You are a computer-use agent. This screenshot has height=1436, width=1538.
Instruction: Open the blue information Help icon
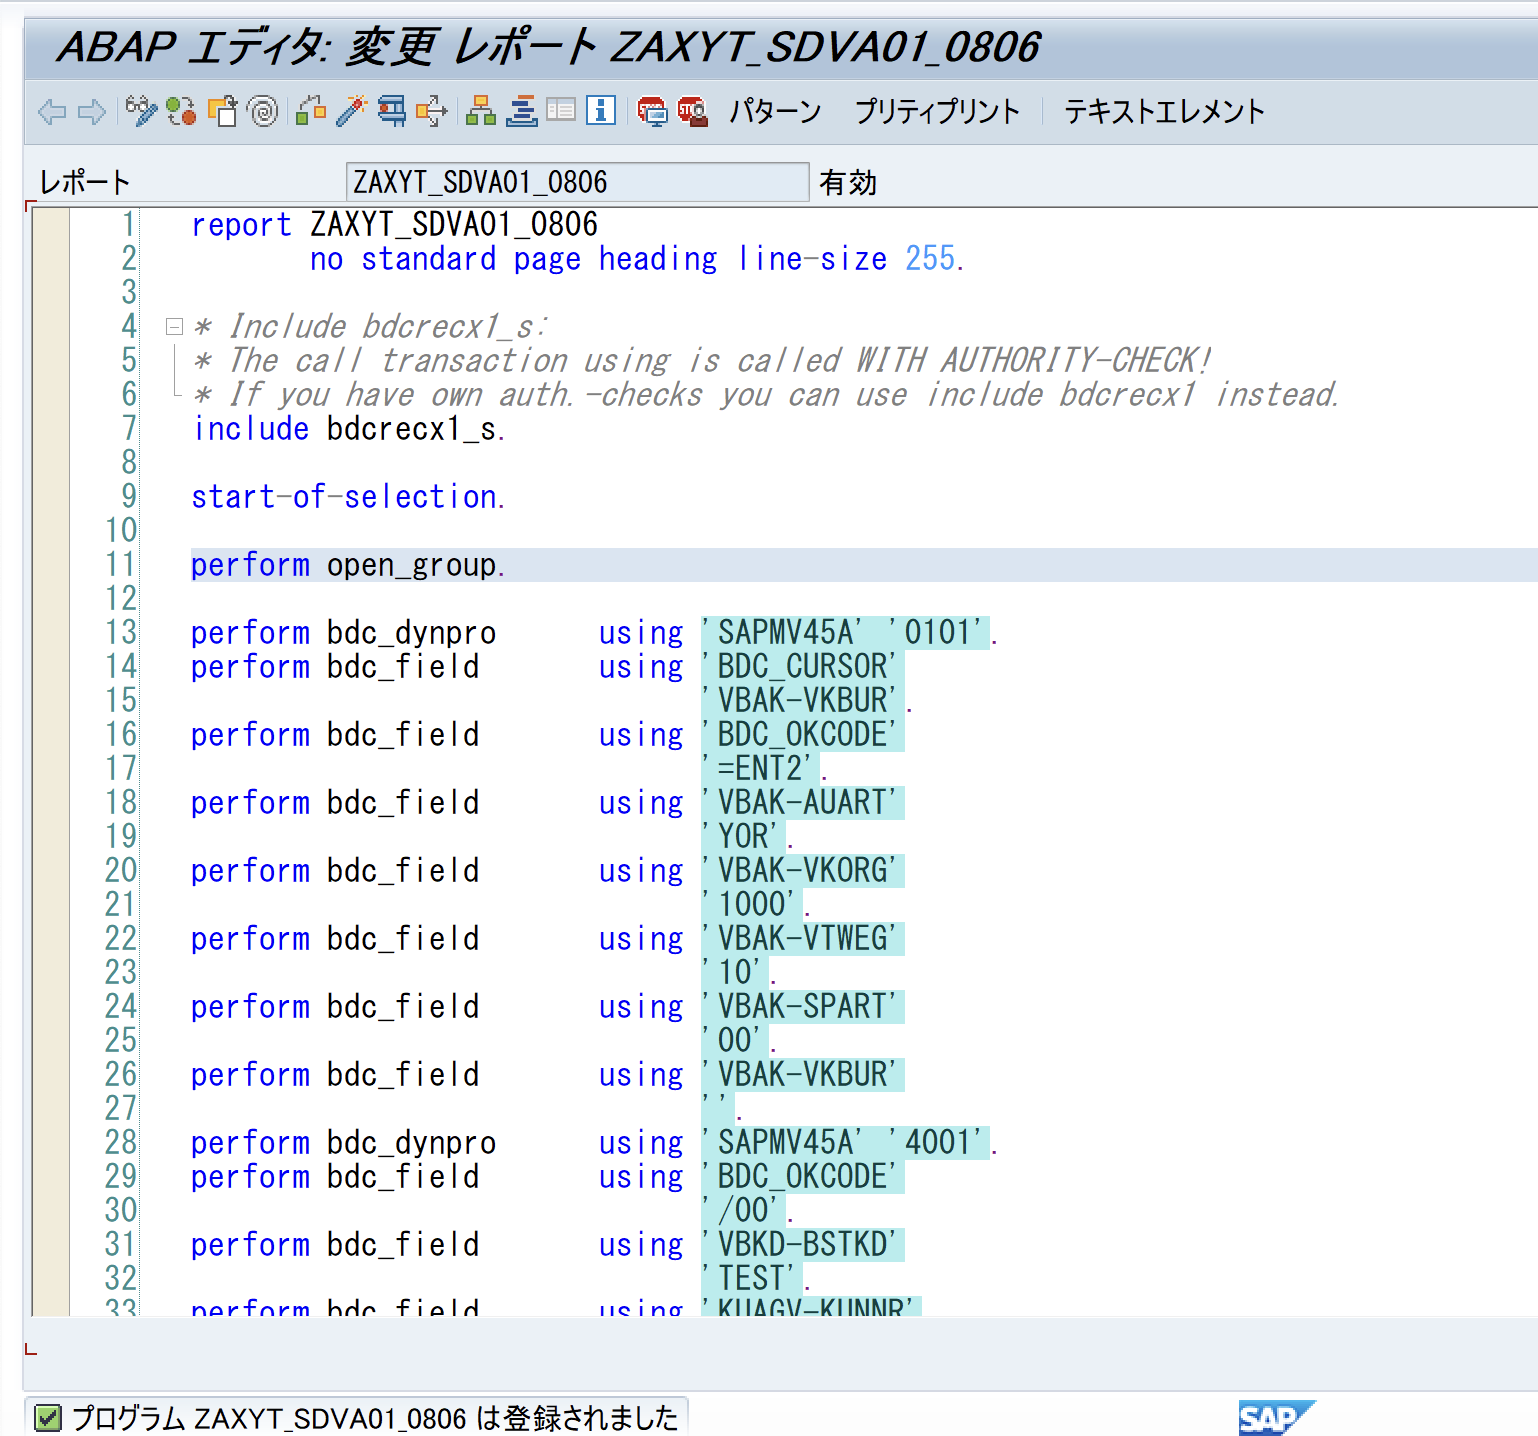coord(601,110)
